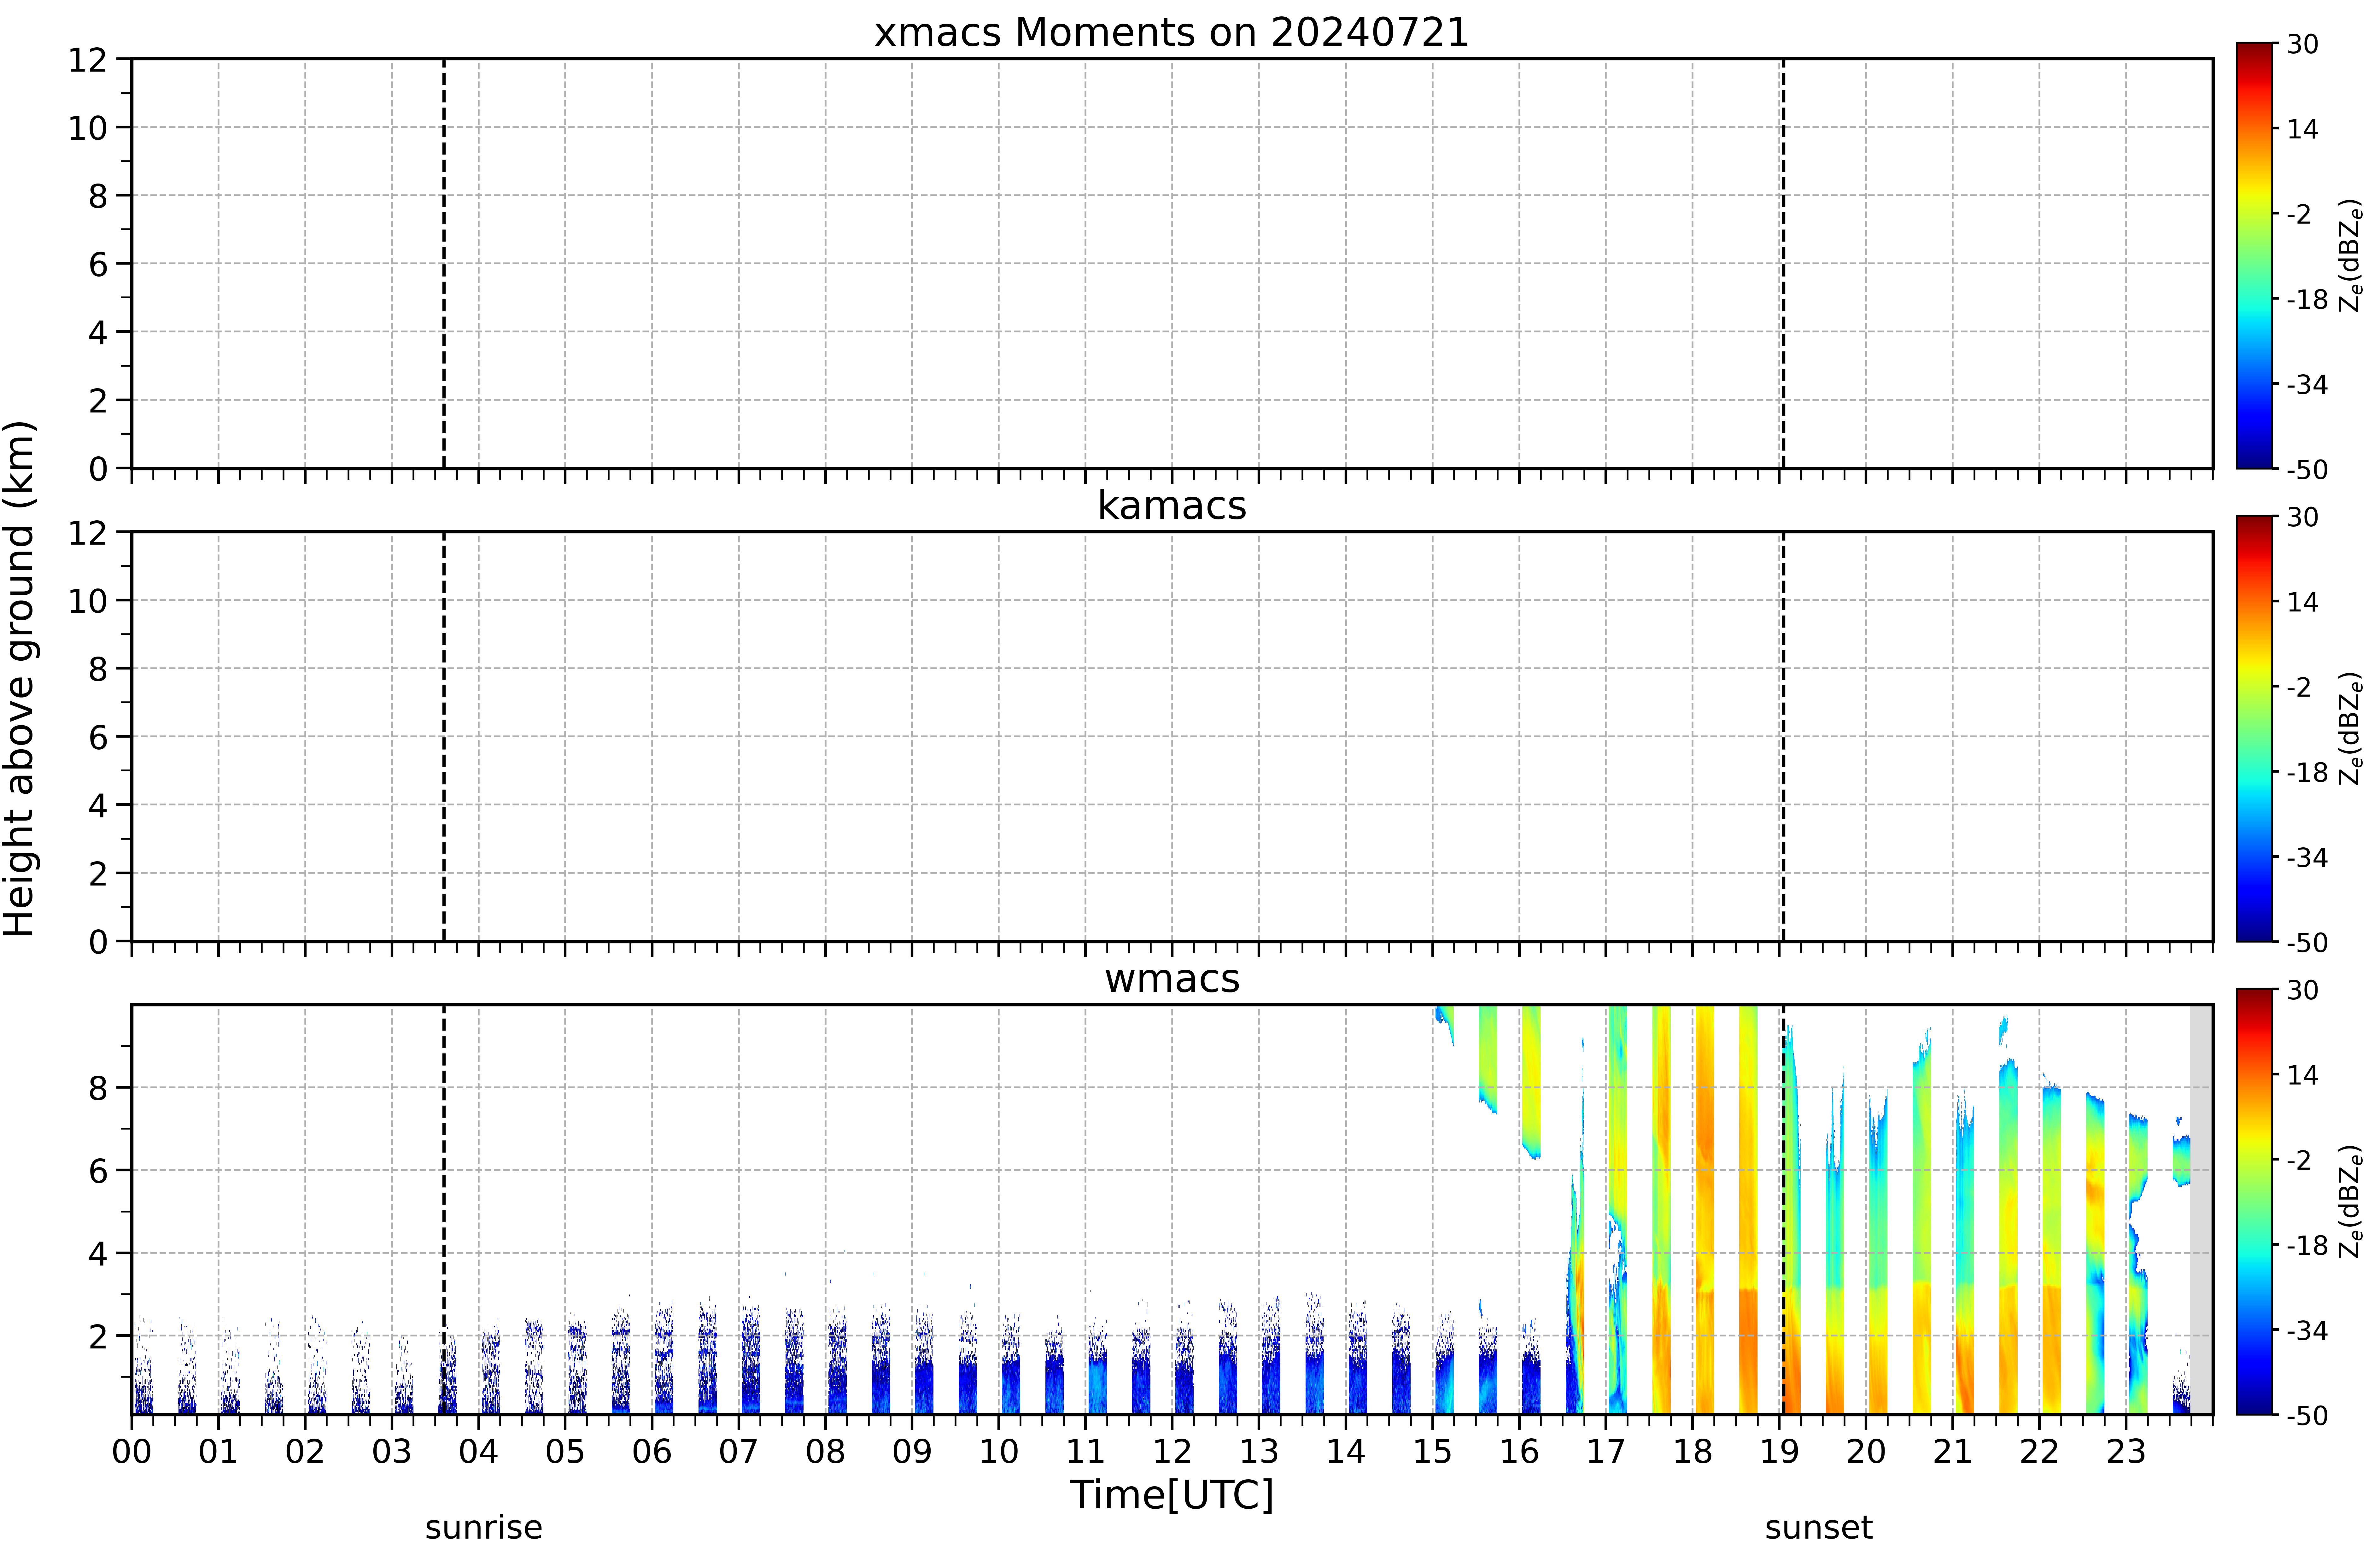This screenshot has height=1561, width=2380.
Task: Click the '04' hour tick label
Action: click(478, 1451)
